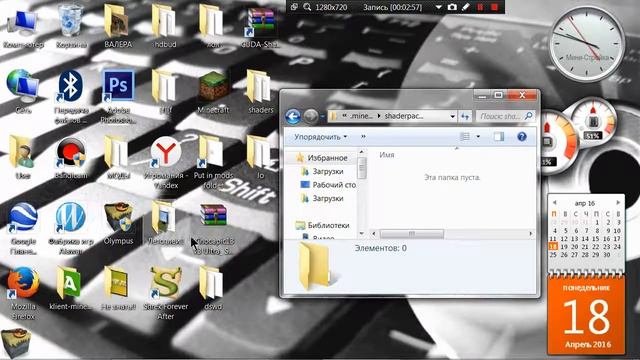Go to previous month in calendar gadget
The width and height of the screenshot is (640, 360).
click(x=554, y=202)
